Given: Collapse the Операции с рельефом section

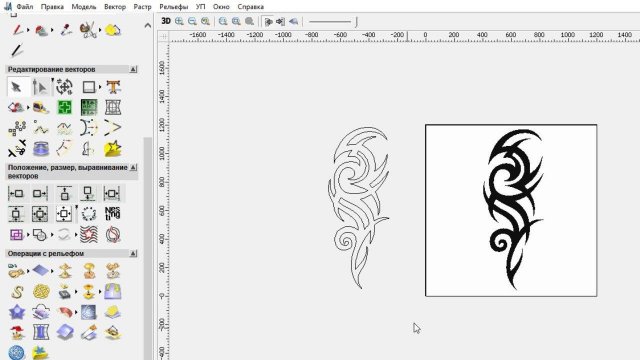Looking at the screenshot, I should pos(133,253).
